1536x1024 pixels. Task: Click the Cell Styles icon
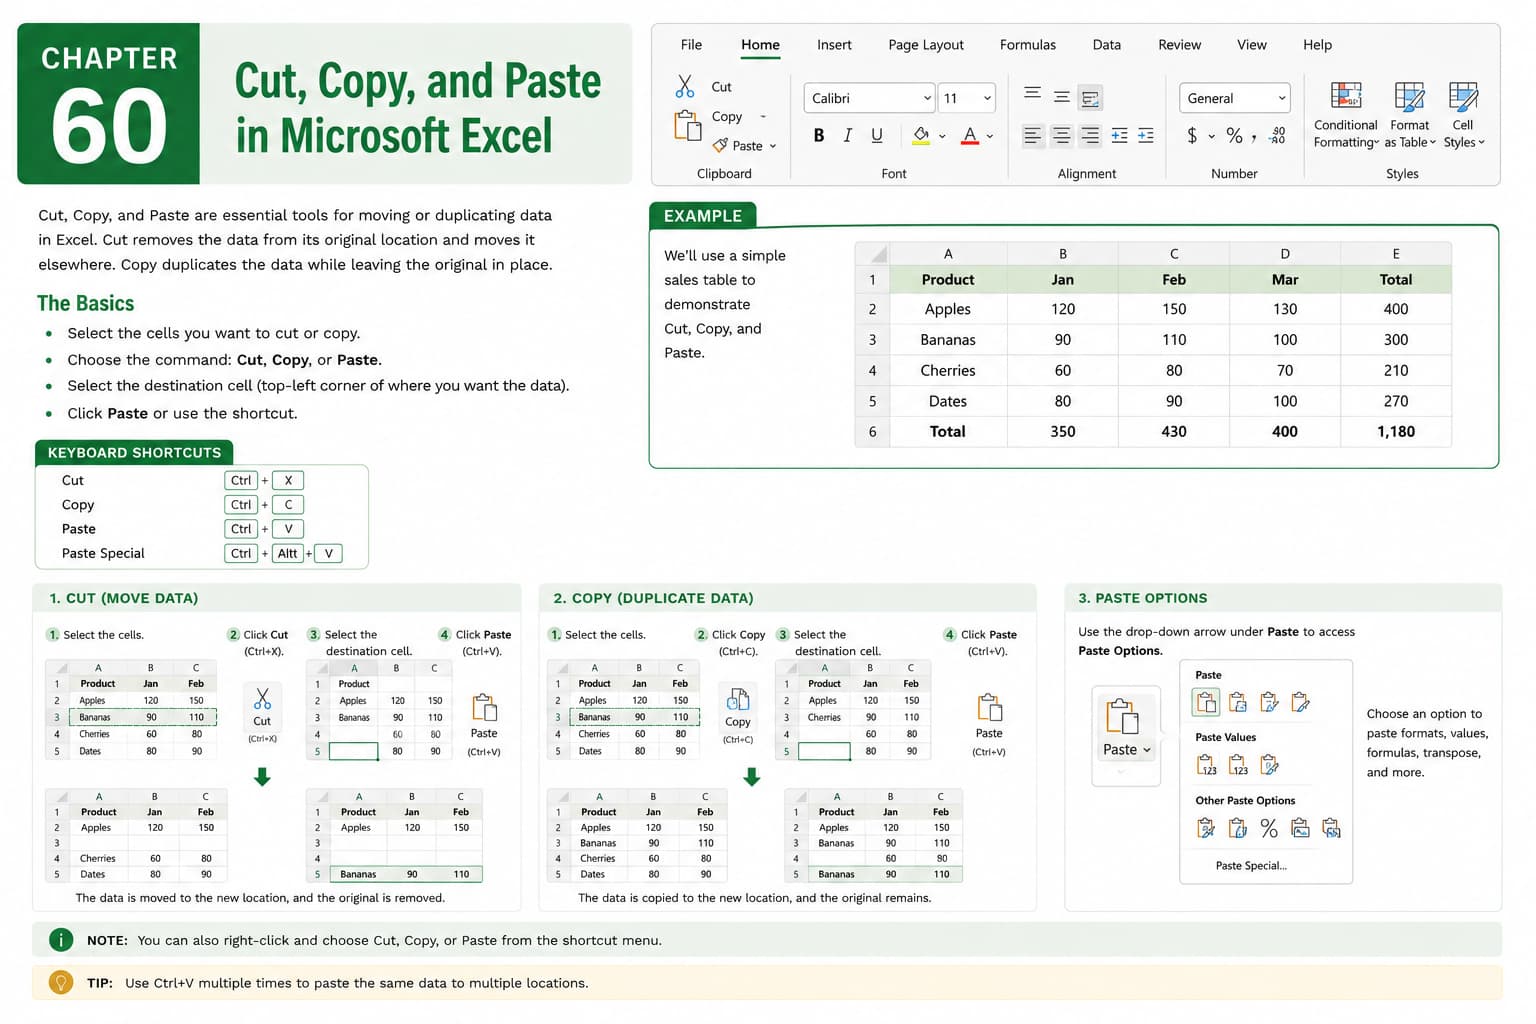tap(1463, 96)
